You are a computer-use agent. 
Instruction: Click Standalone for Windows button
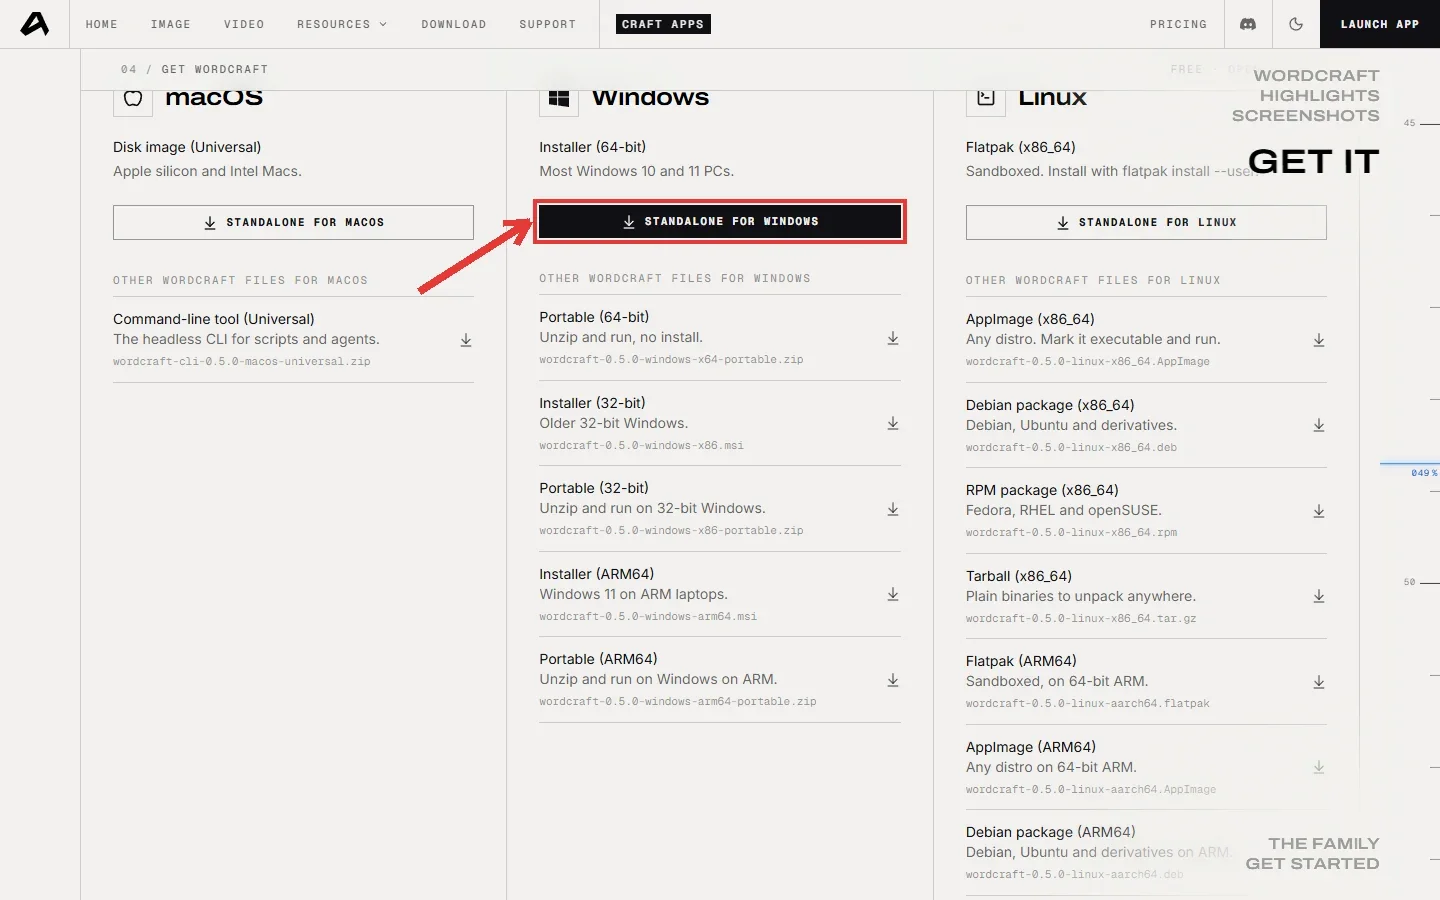click(720, 221)
